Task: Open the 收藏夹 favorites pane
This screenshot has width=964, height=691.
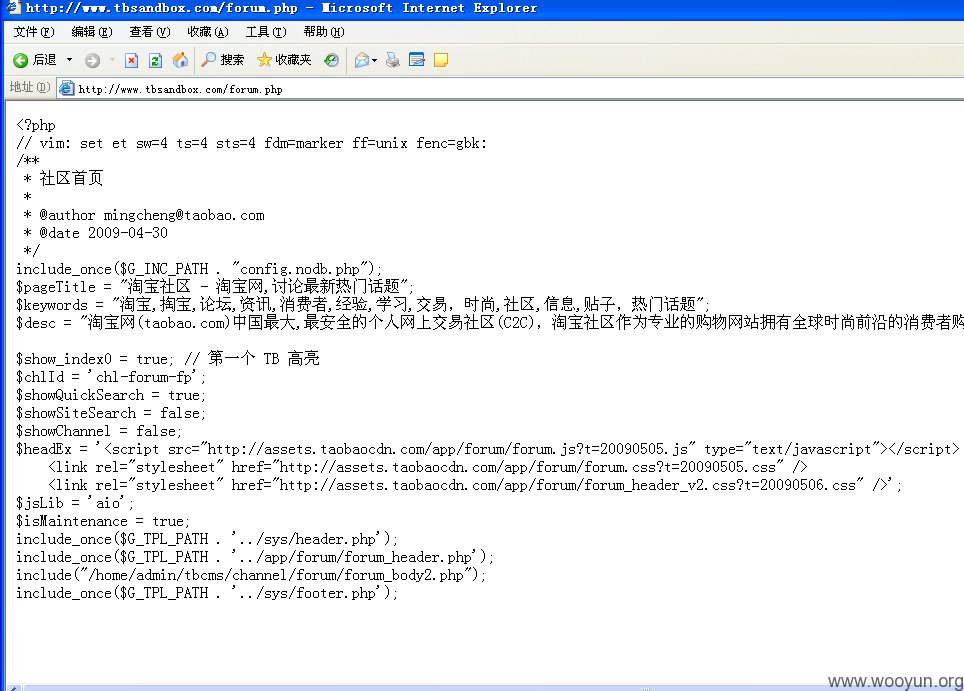Action: pos(284,60)
